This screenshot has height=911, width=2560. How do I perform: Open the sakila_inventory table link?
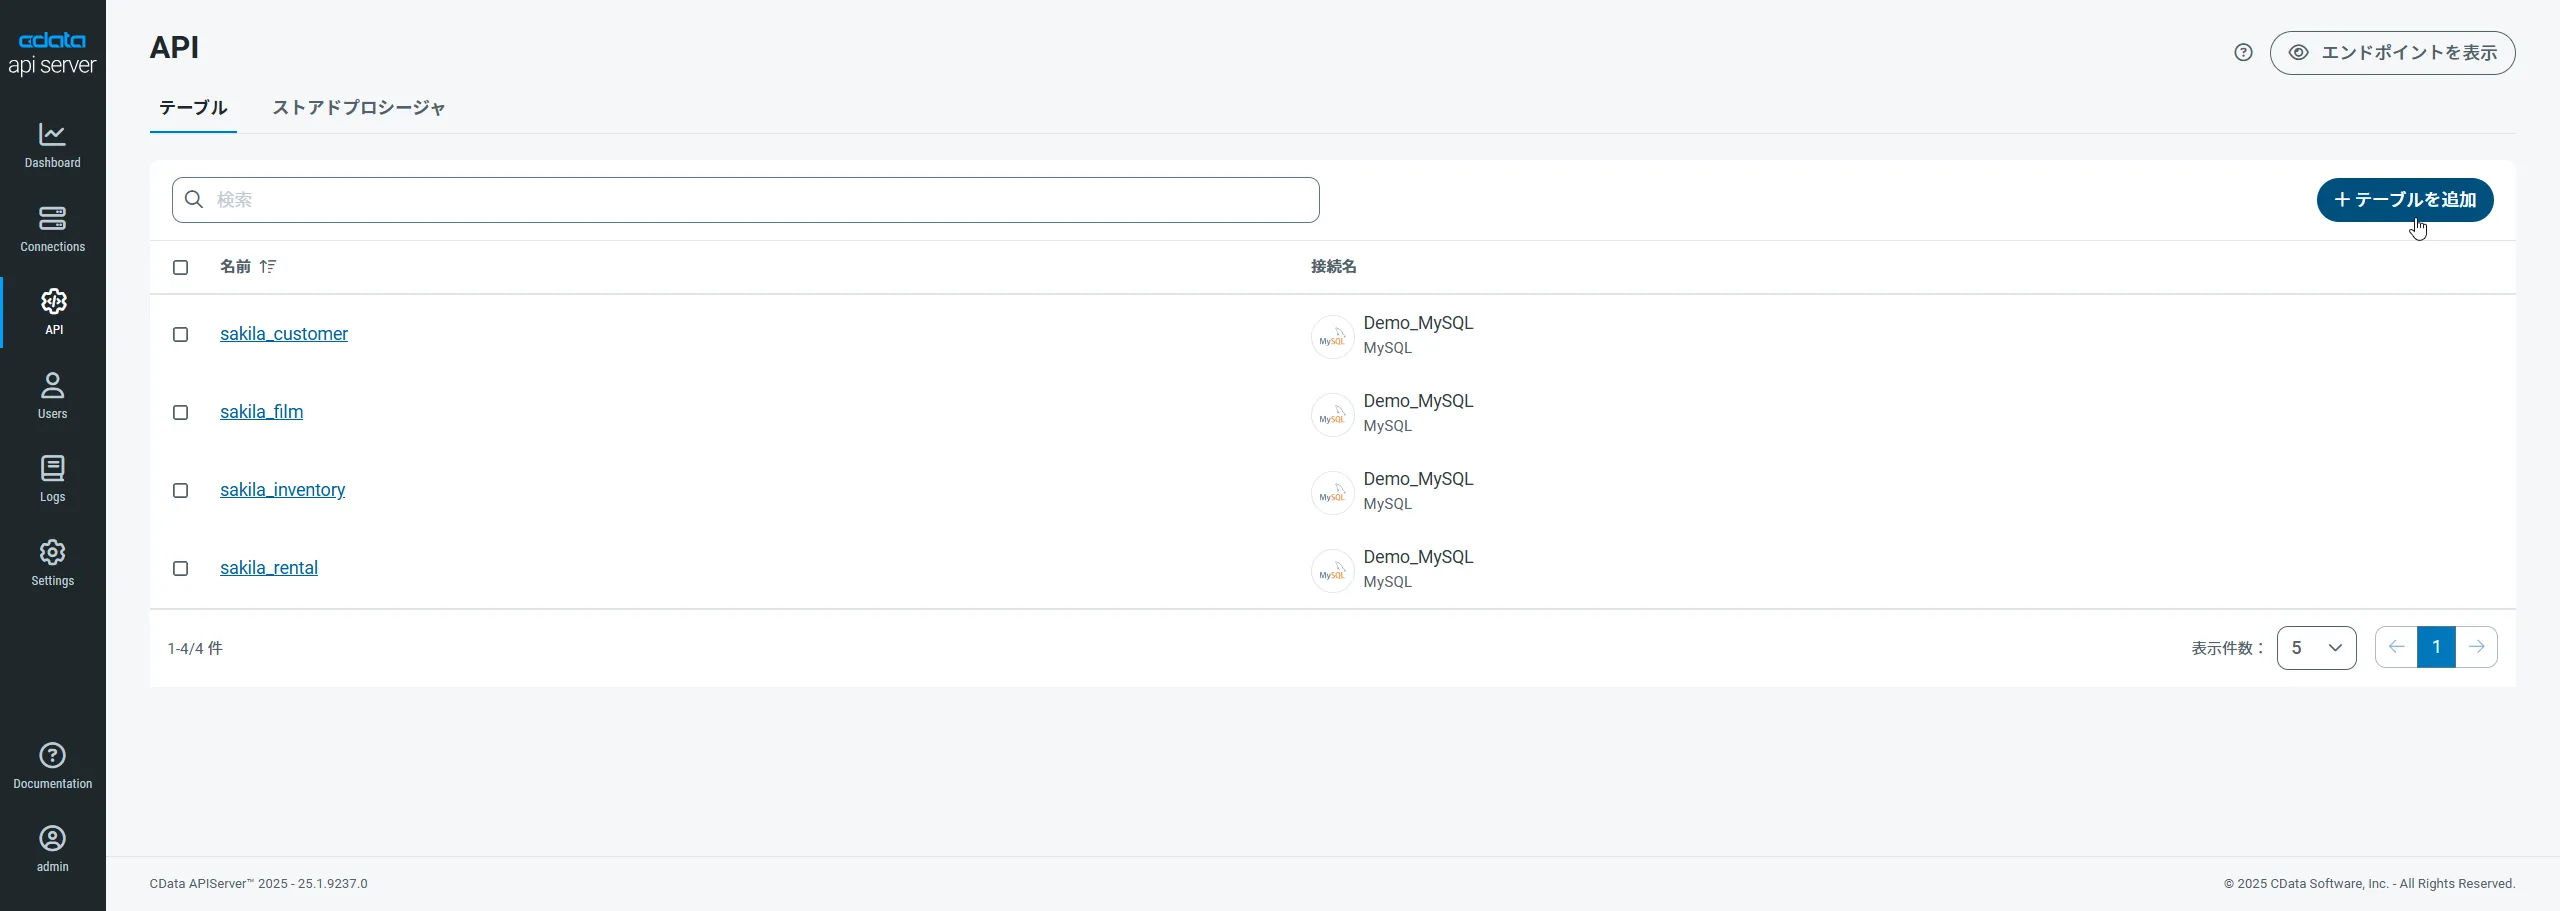pyautogui.click(x=282, y=490)
